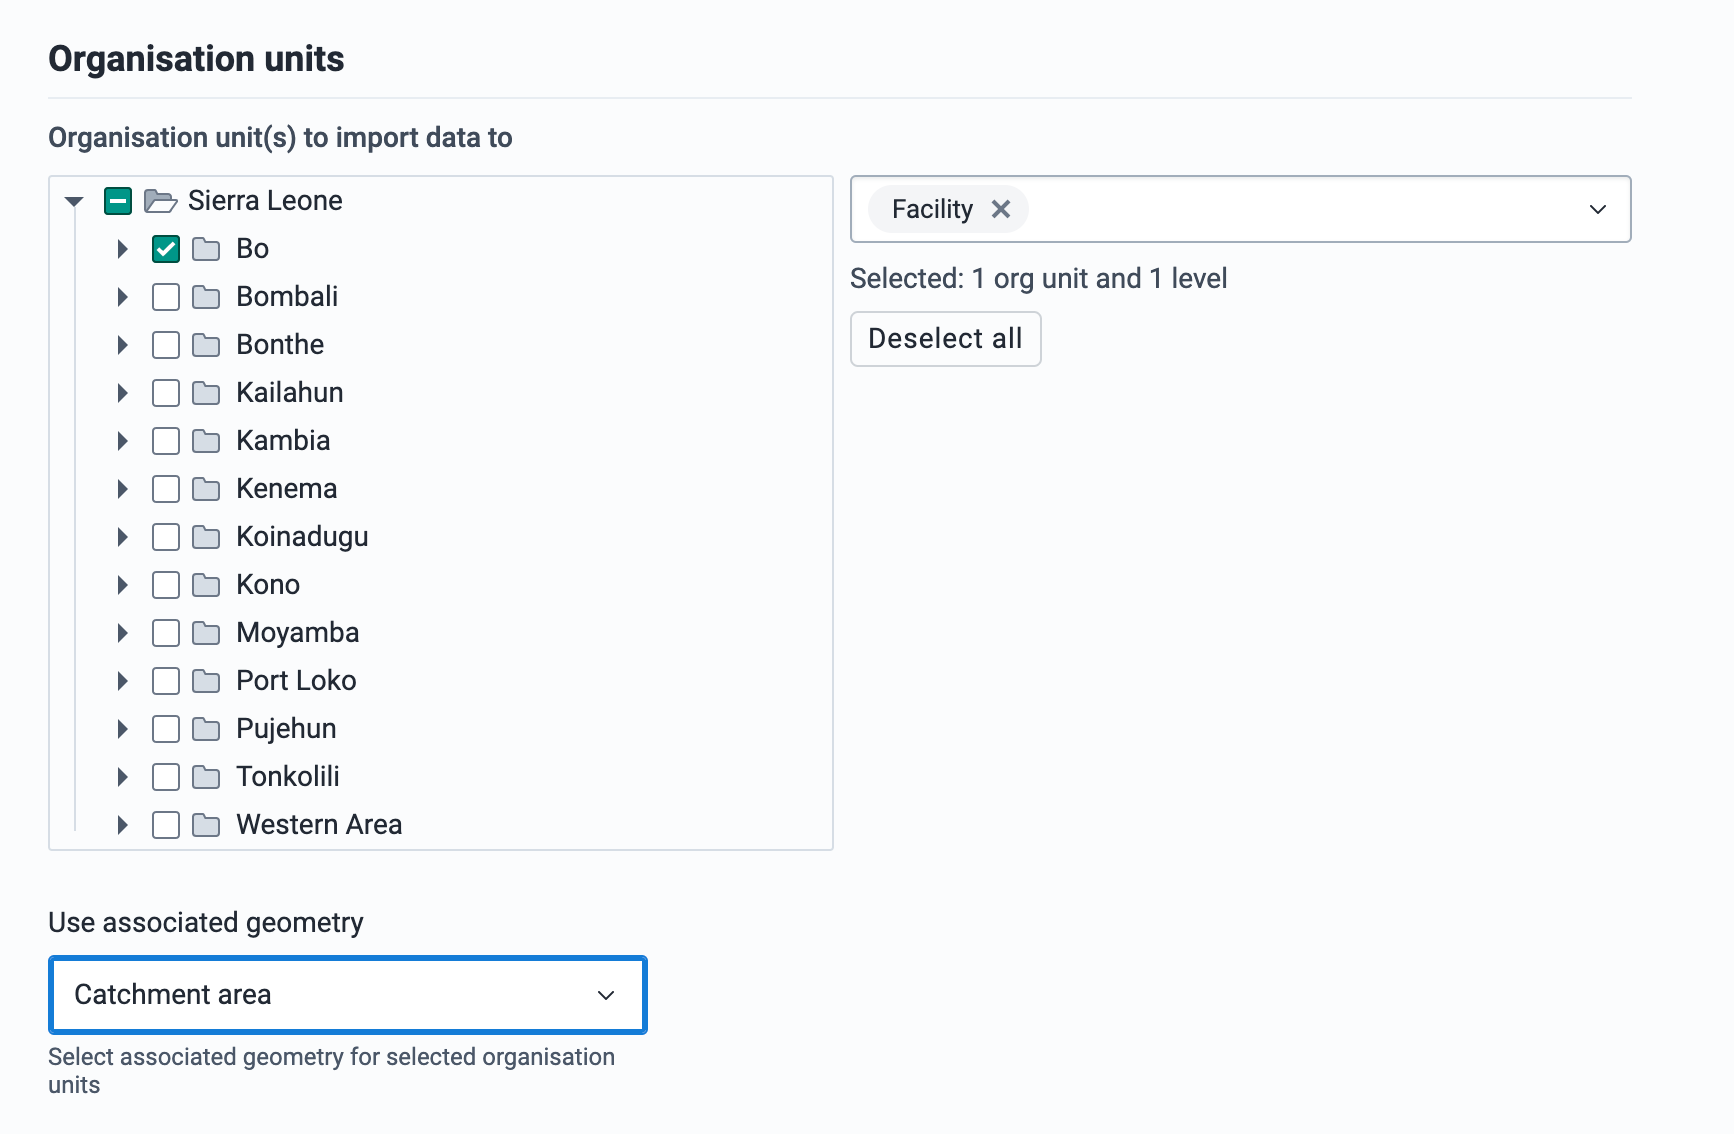
Task: Collapse the Sierra Leone tree node
Action: 74,201
